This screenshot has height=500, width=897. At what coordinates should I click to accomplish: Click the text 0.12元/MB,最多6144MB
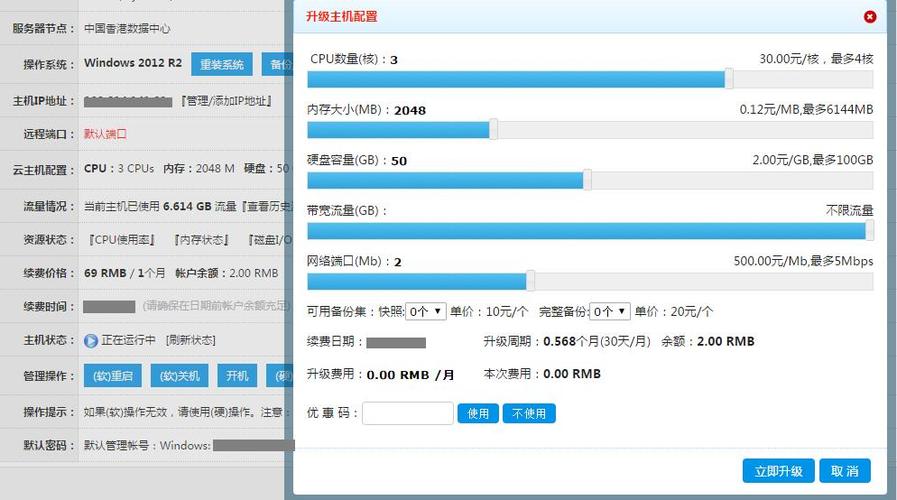click(x=807, y=109)
